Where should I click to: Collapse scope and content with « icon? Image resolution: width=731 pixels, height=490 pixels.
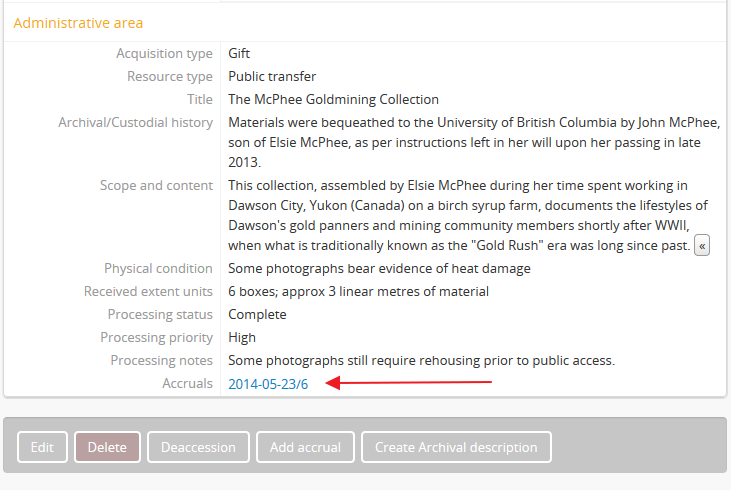pos(702,246)
